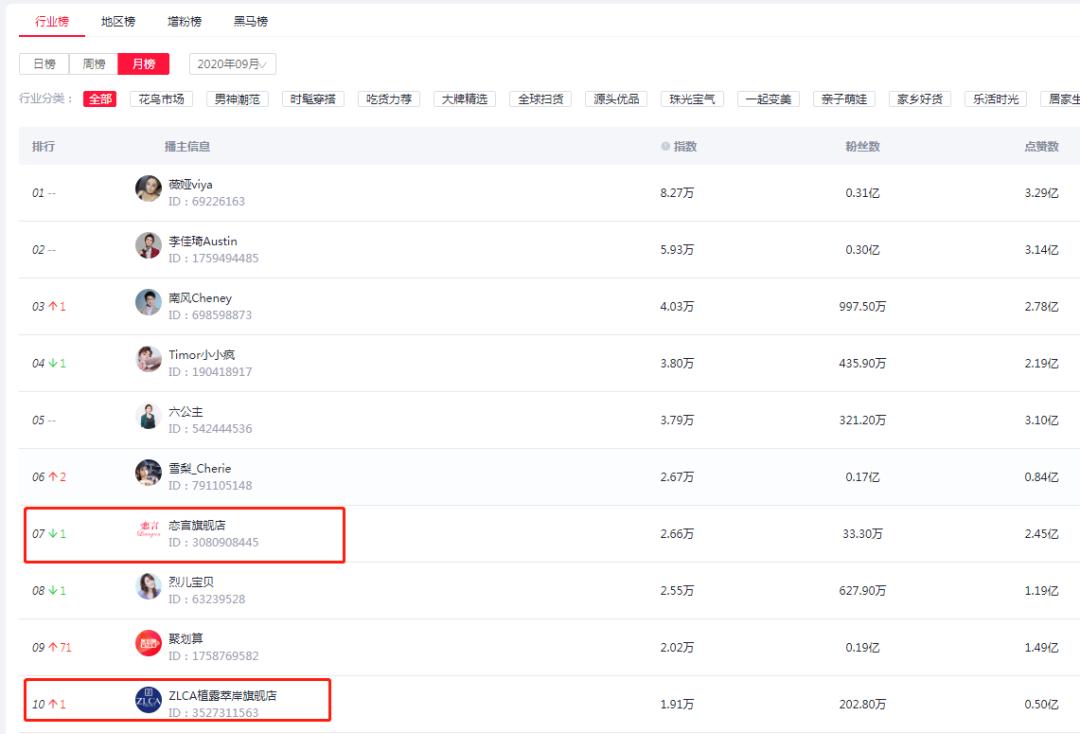Open the 南风Cheney broadcaster name
Image resolution: width=1080 pixels, height=734 pixels.
click(x=200, y=297)
